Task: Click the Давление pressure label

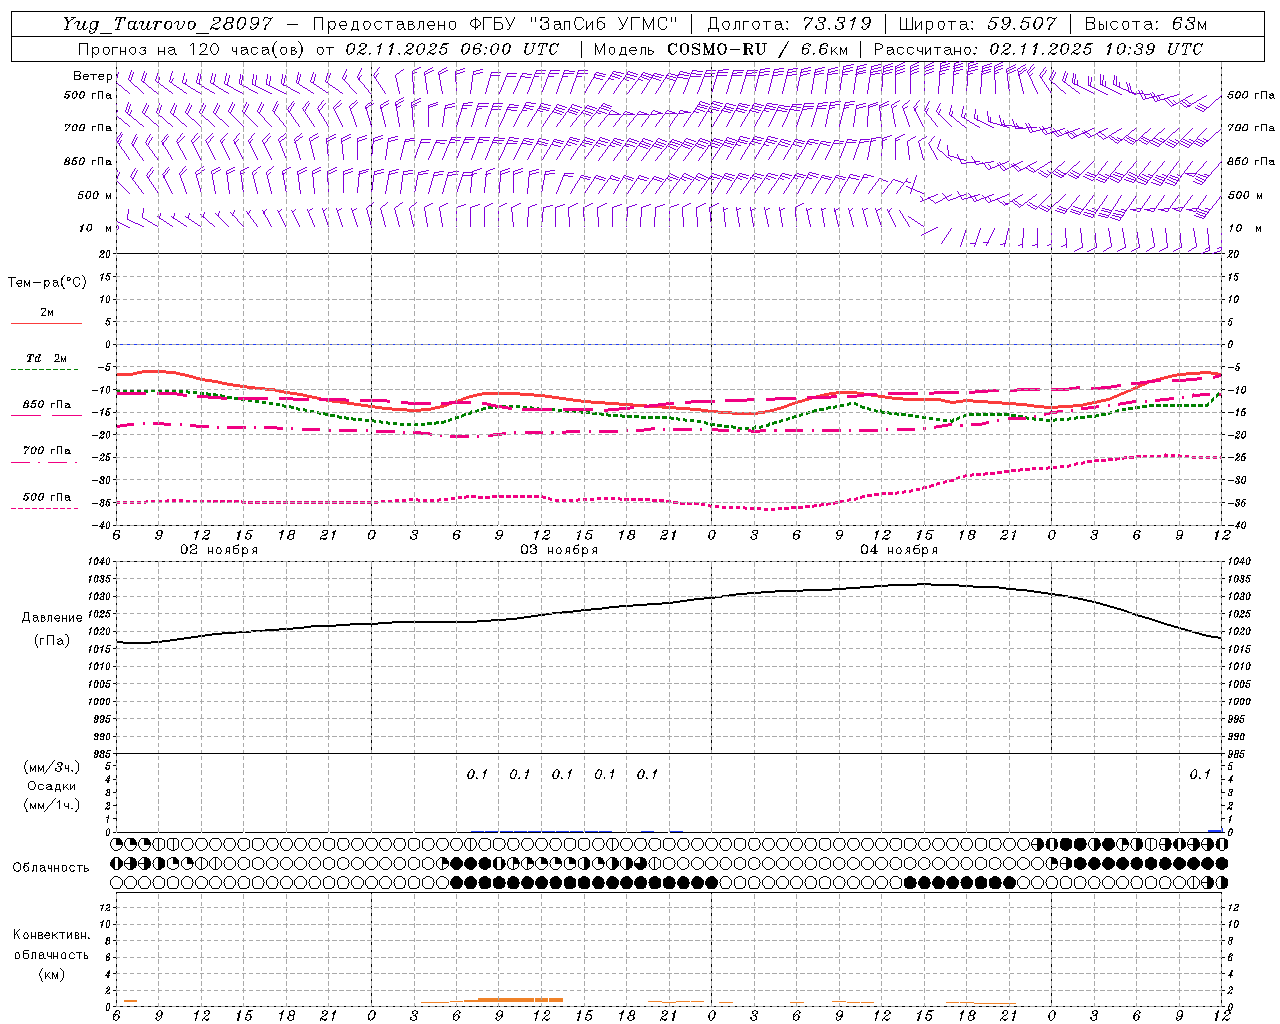Action: (51, 617)
